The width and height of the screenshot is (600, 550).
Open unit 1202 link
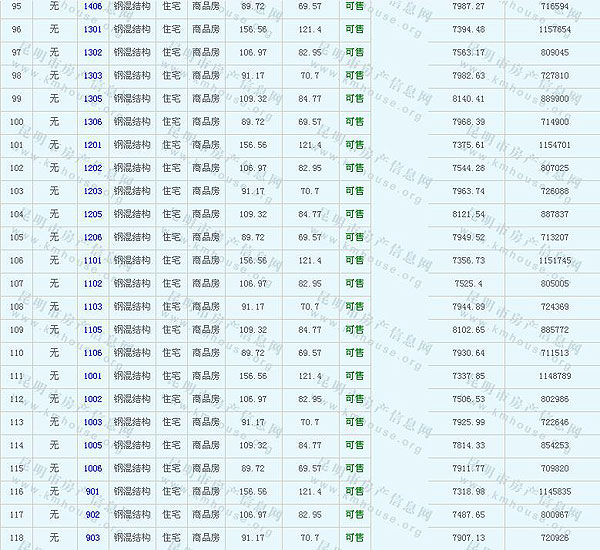(x=92, y=168)
